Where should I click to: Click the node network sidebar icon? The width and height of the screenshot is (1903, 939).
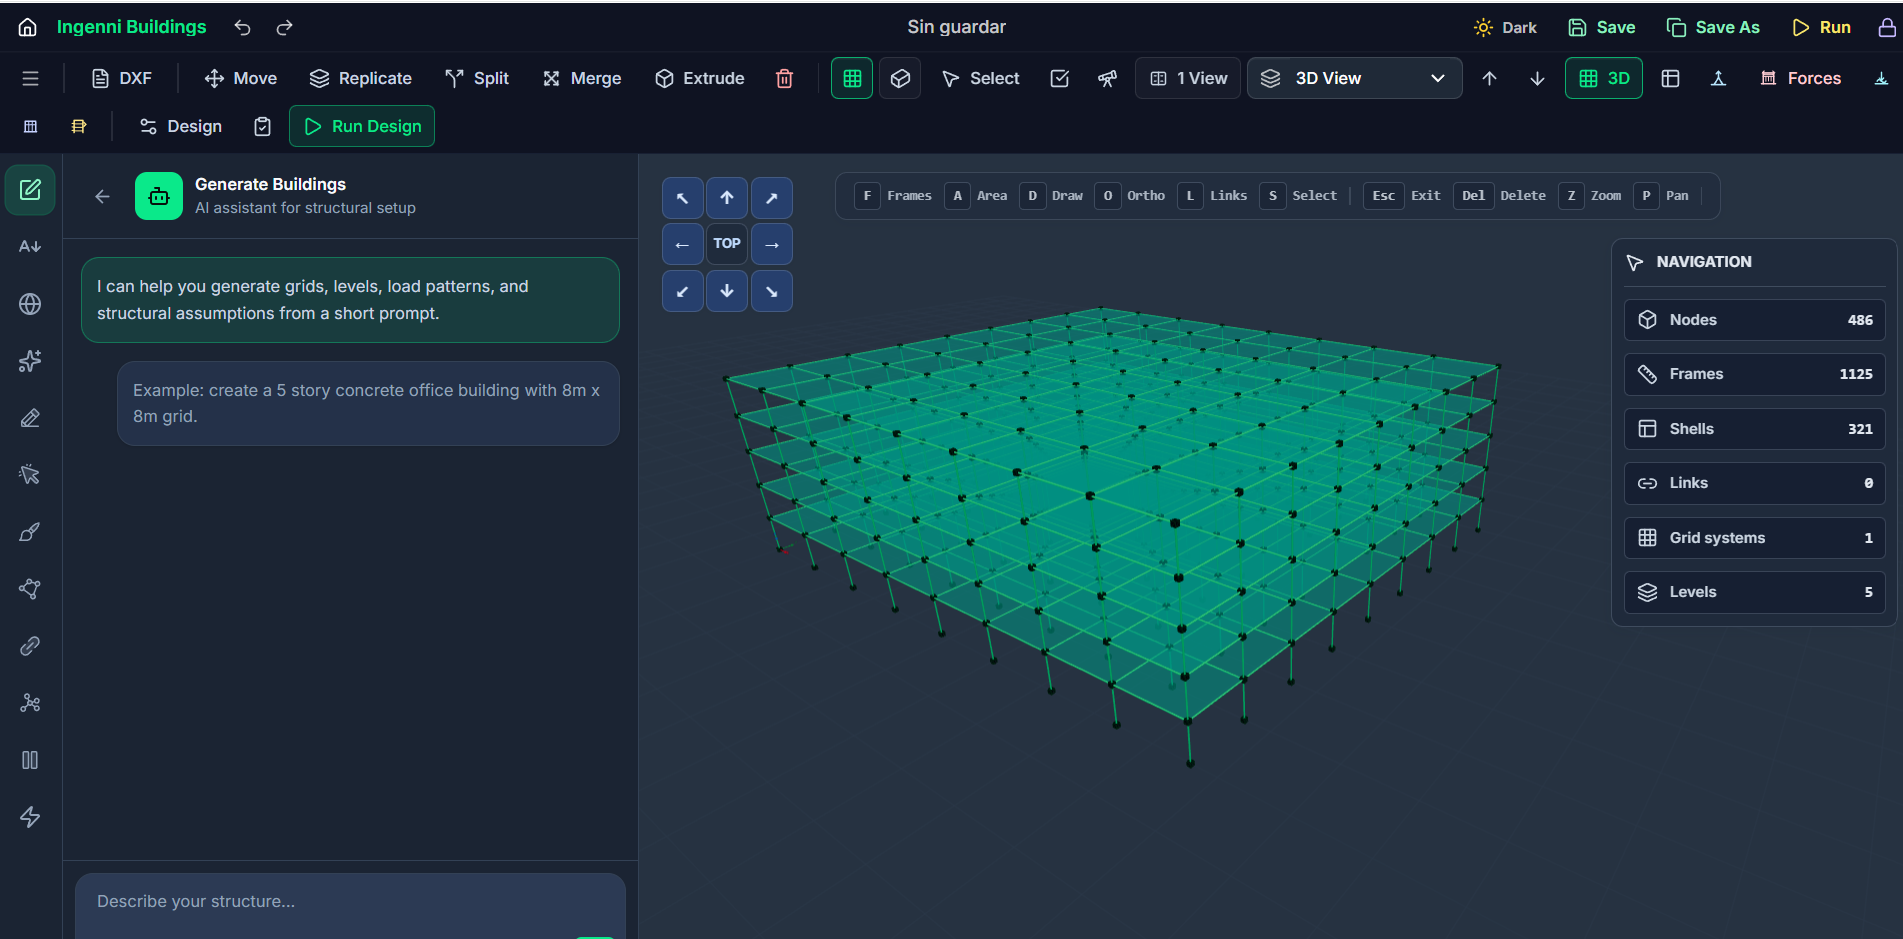coord(30,703)
